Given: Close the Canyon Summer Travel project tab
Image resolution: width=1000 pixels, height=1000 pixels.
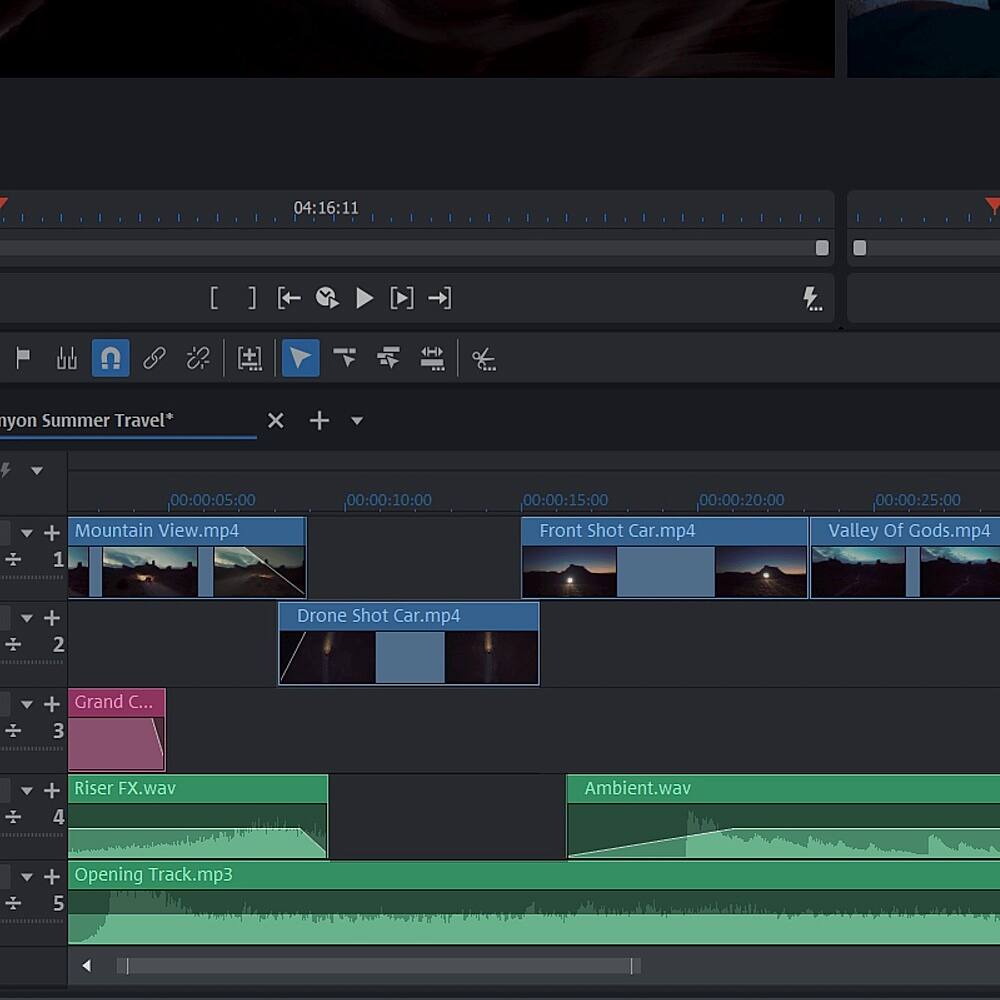Looking at the screenshot, I should (276, 421).
